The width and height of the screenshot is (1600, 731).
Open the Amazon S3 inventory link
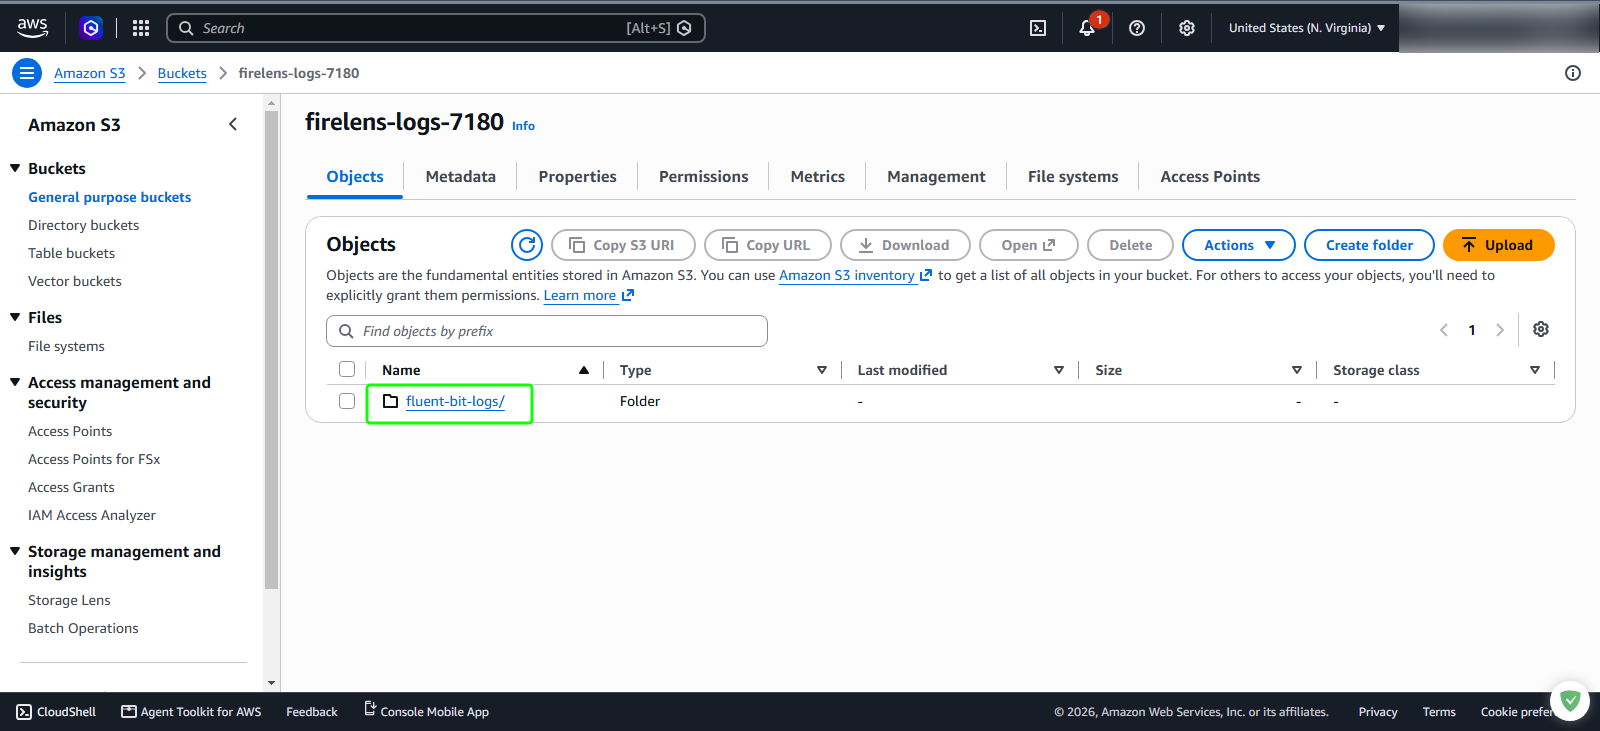click(x=855, y=275)
